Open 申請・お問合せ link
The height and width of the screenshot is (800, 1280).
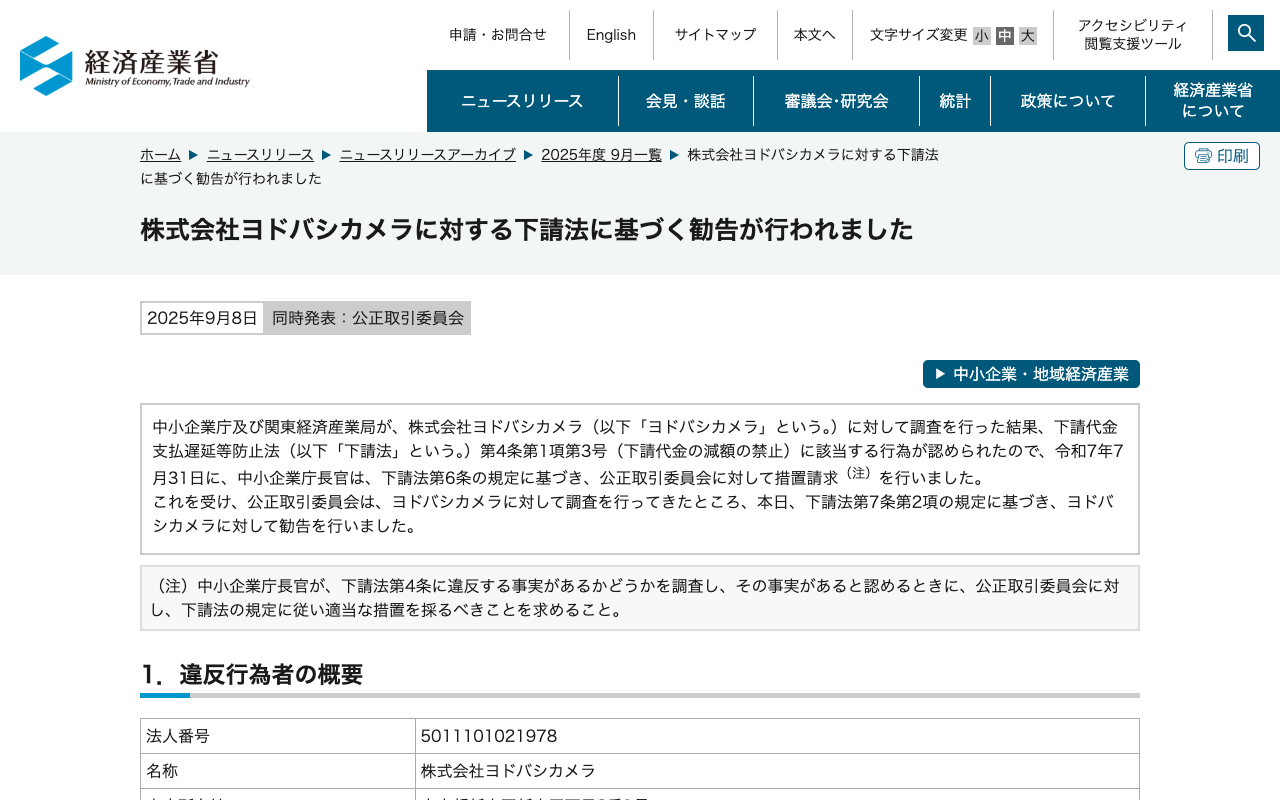tap(498, 35)
